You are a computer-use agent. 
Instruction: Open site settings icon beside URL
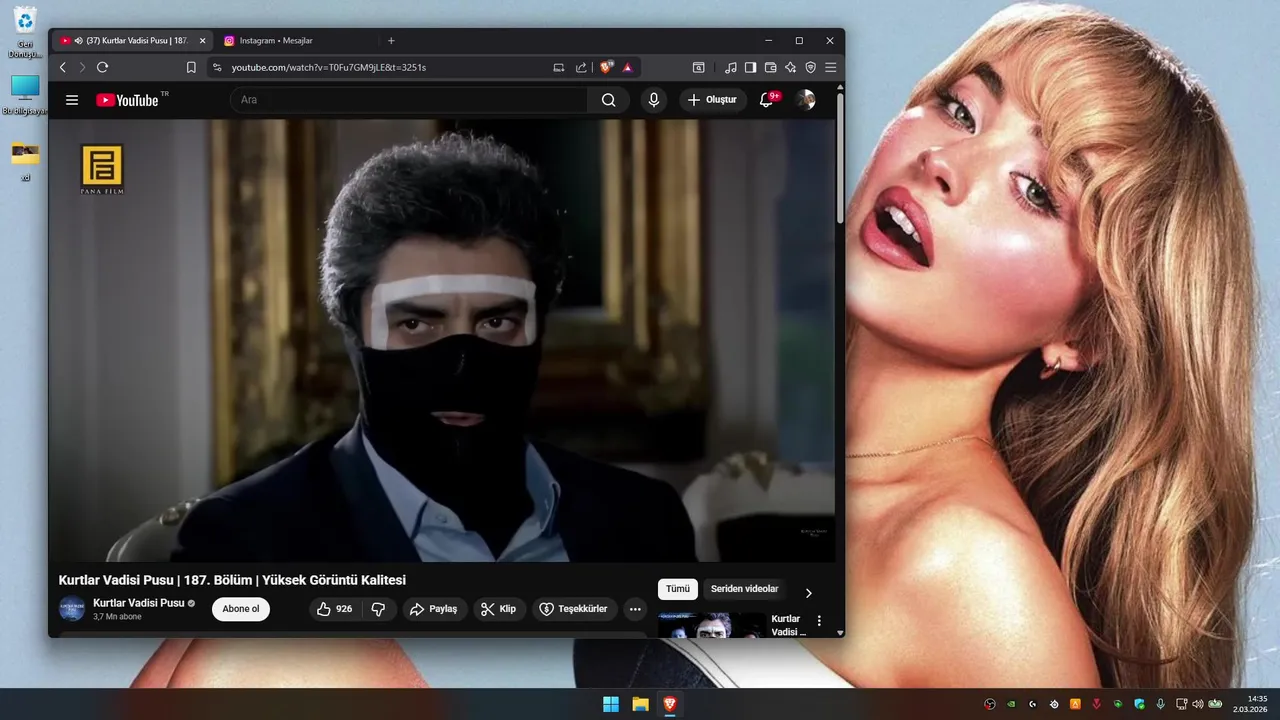coord(217,67)
